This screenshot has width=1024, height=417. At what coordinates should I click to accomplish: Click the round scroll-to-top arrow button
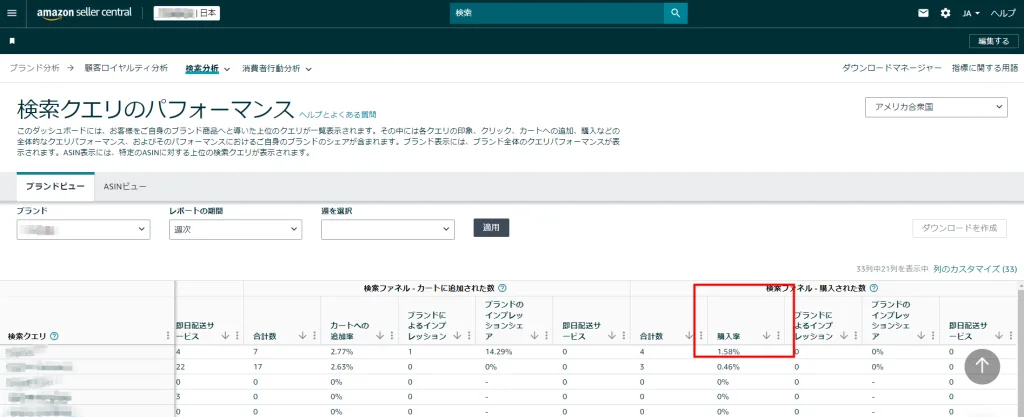click(982, 366)
